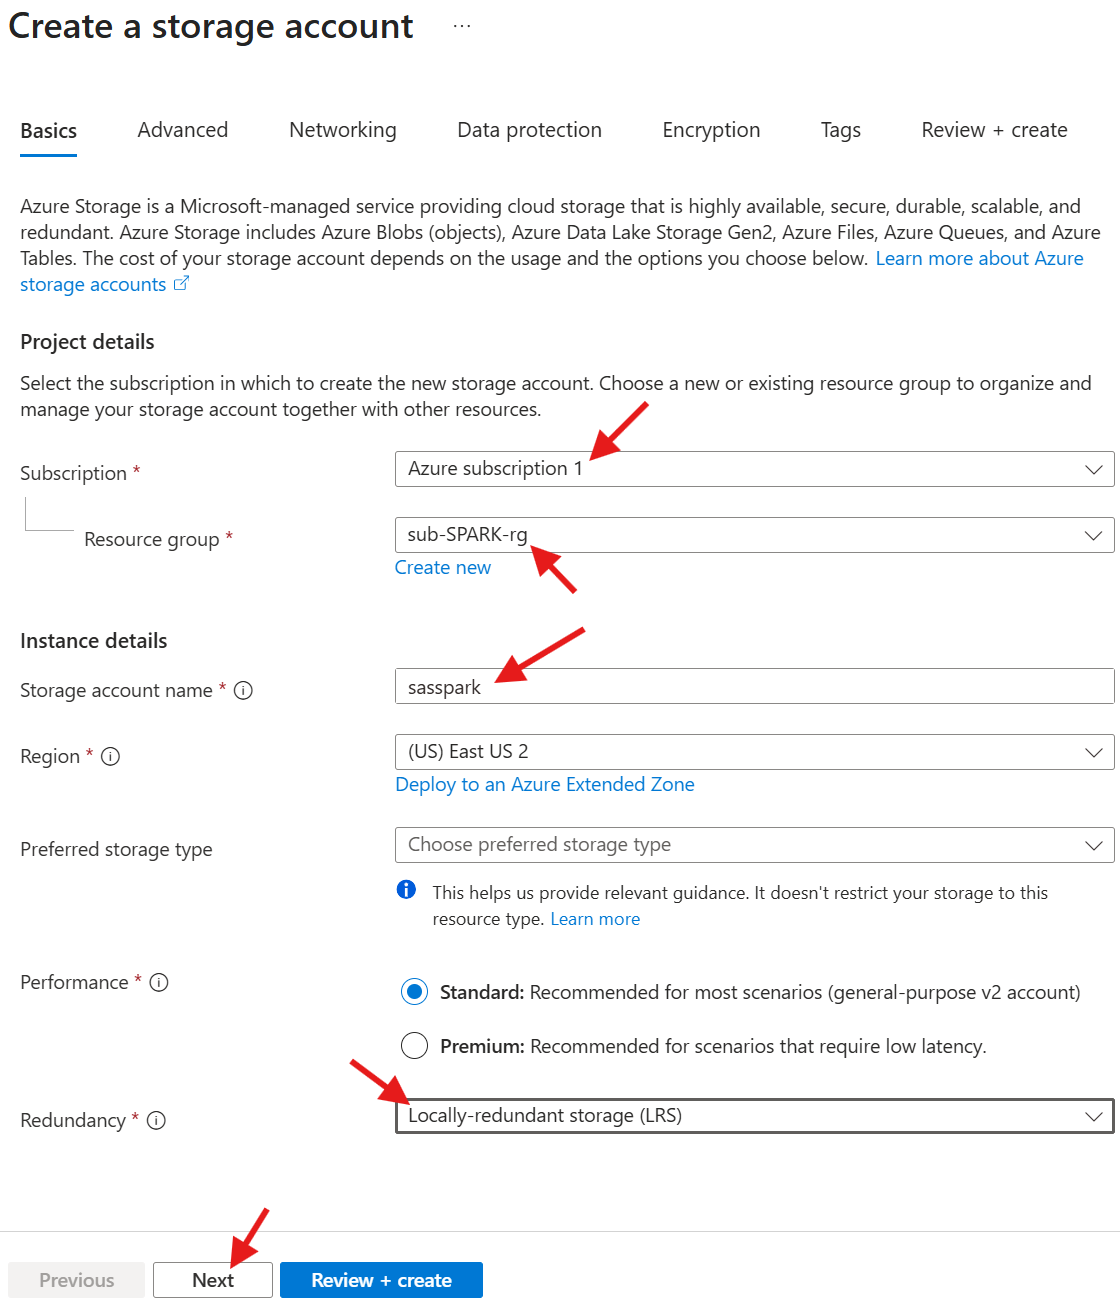Click the info icon next to Region
This screenshot has height=1300, width=1120.
coord(111,757)
